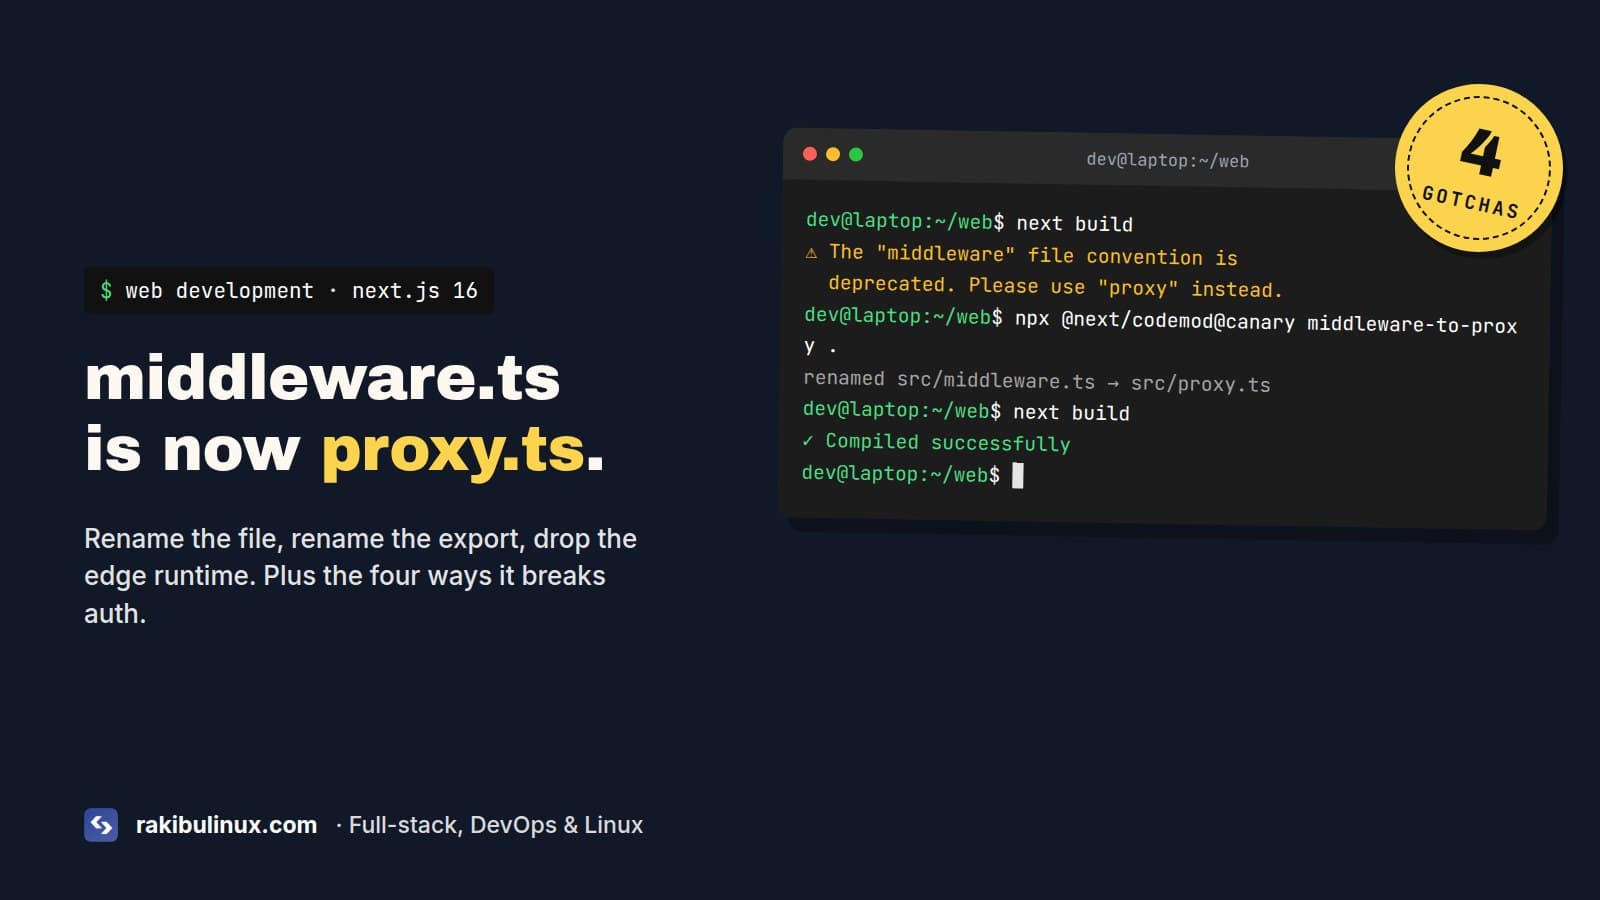Click the 'middleware.ts' headline line
This screenshot has height=900, width=1600.
point(322,378)
